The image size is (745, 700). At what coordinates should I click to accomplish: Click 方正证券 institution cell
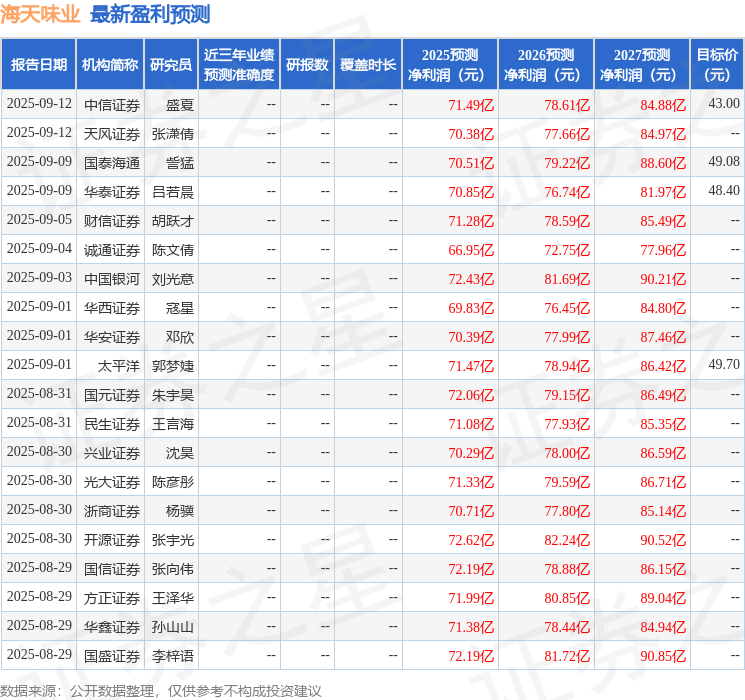(112, 598)
